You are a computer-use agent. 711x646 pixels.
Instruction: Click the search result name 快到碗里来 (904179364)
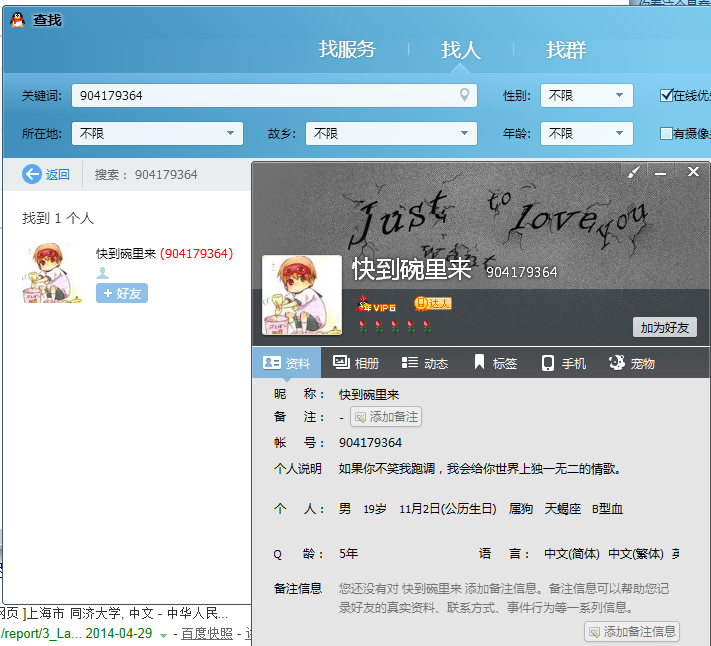165,253
